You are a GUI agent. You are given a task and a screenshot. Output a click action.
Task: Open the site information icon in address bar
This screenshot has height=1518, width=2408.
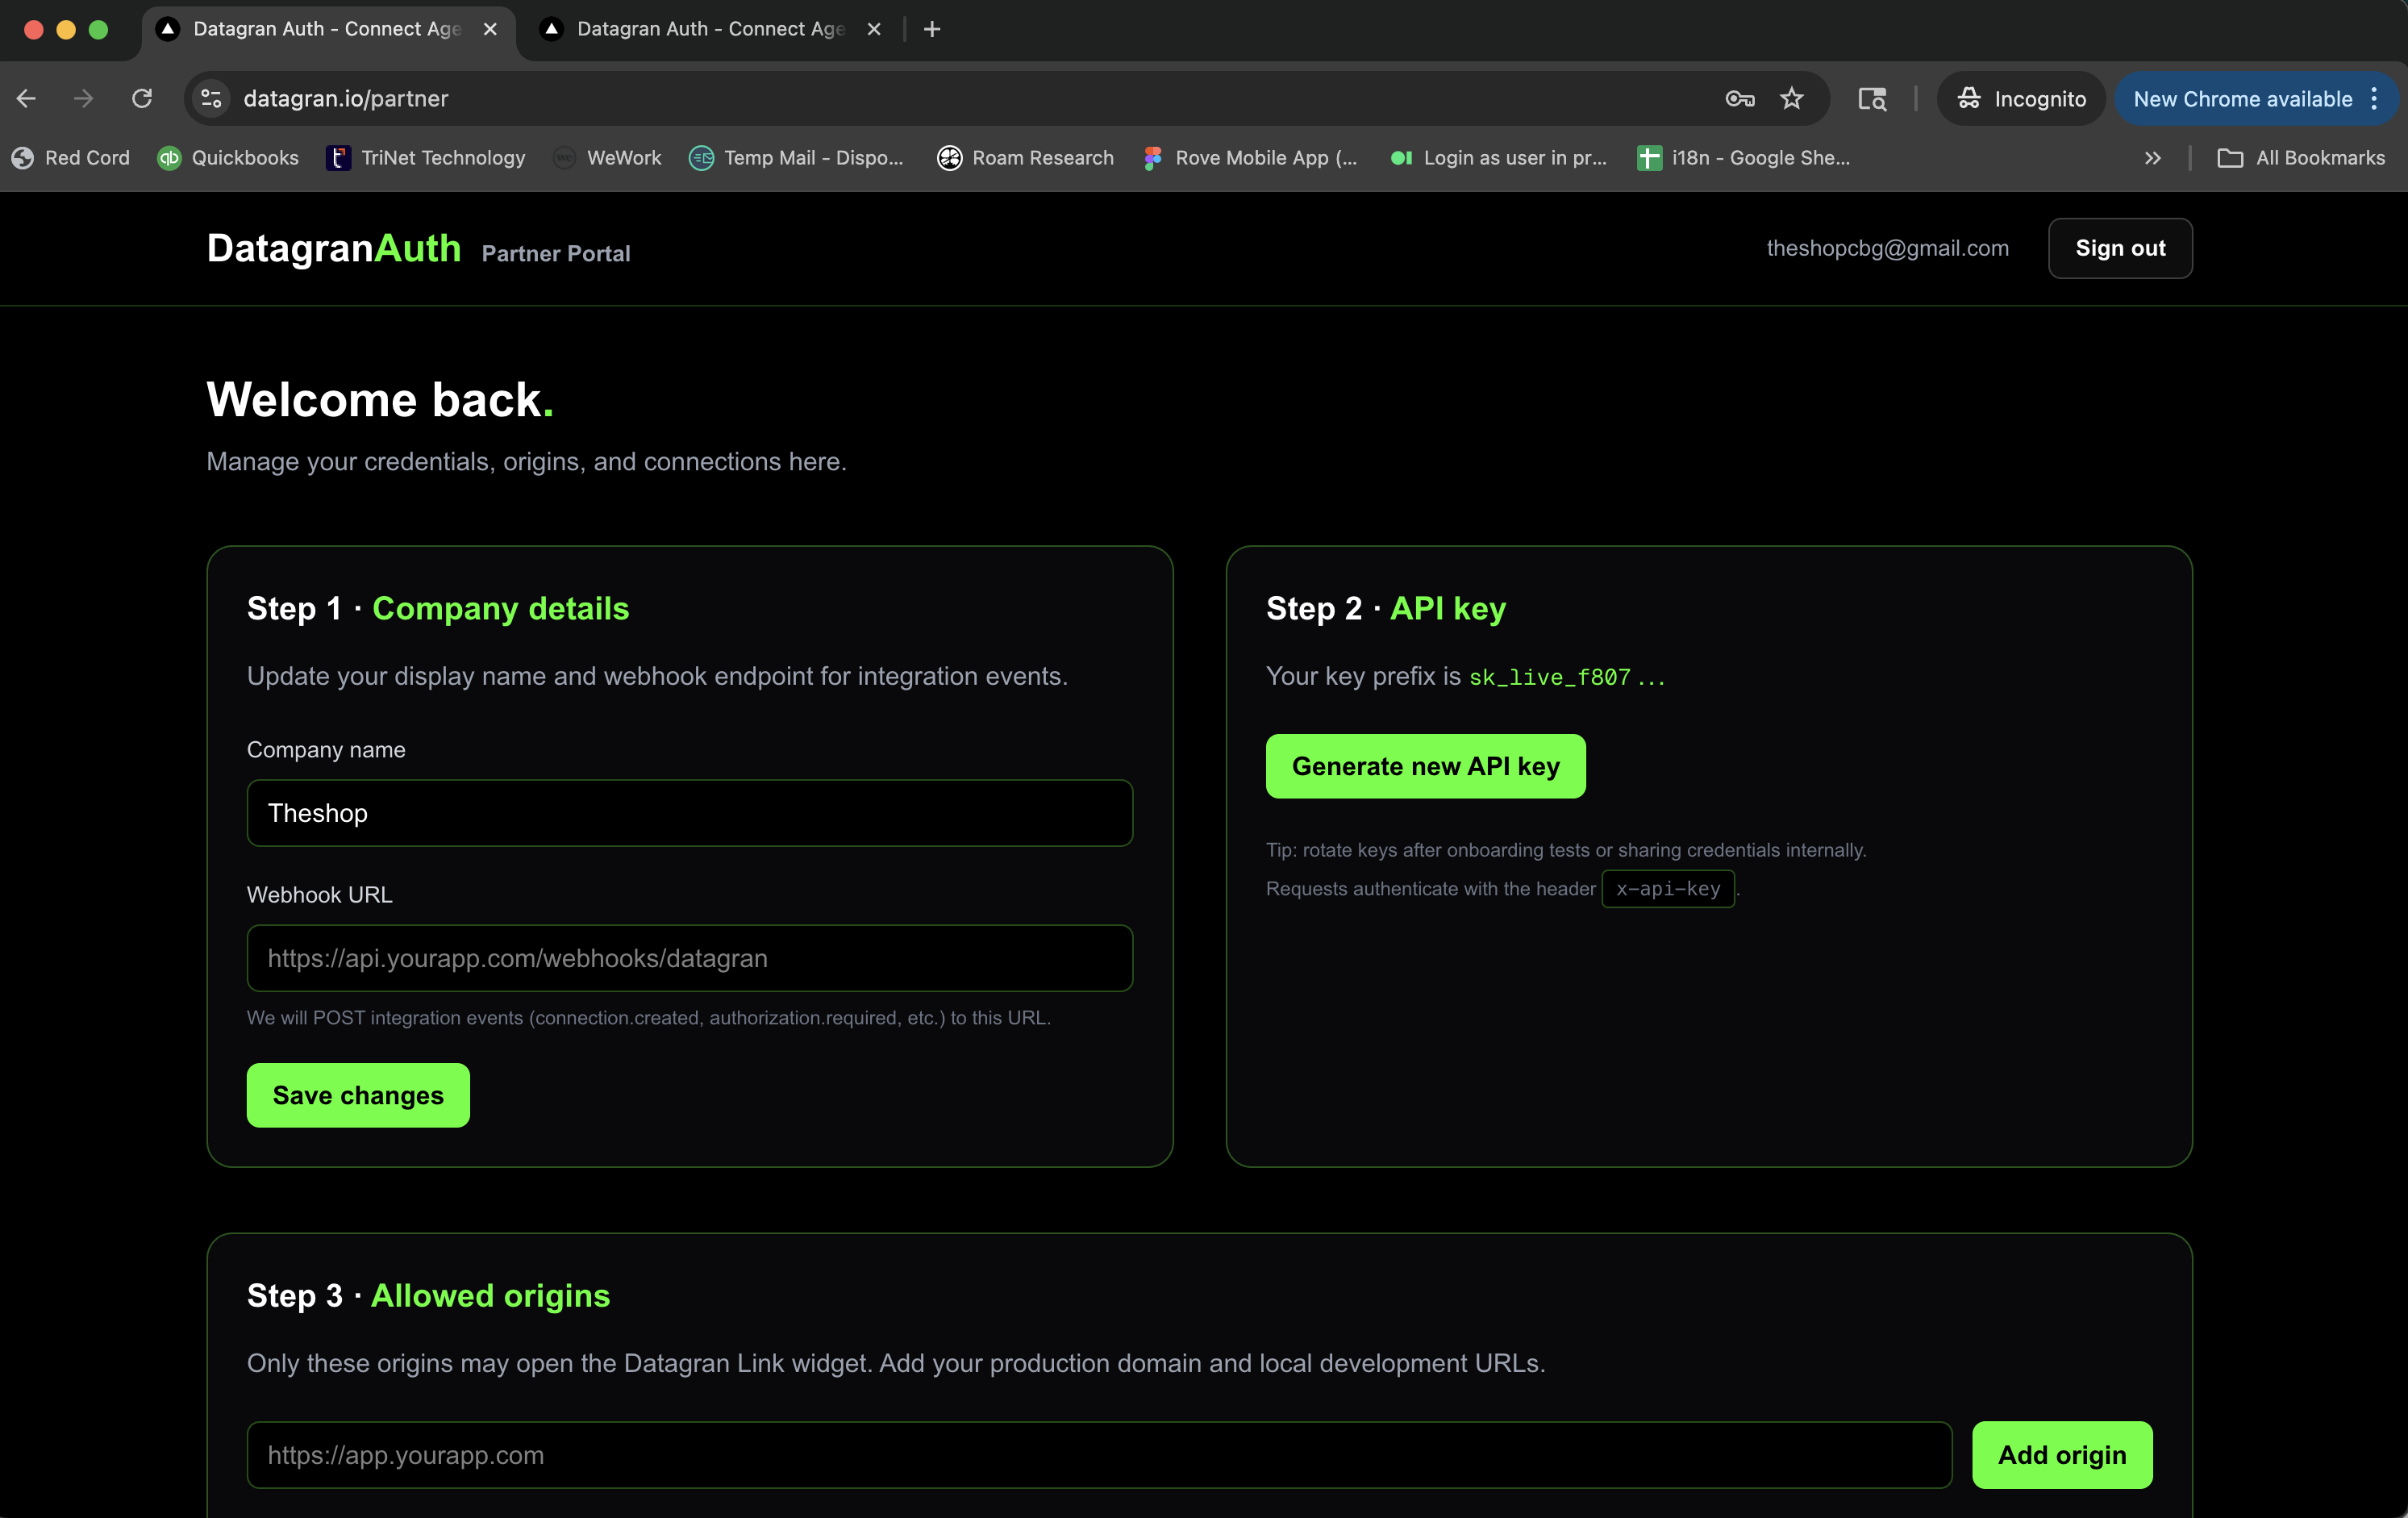210,98
